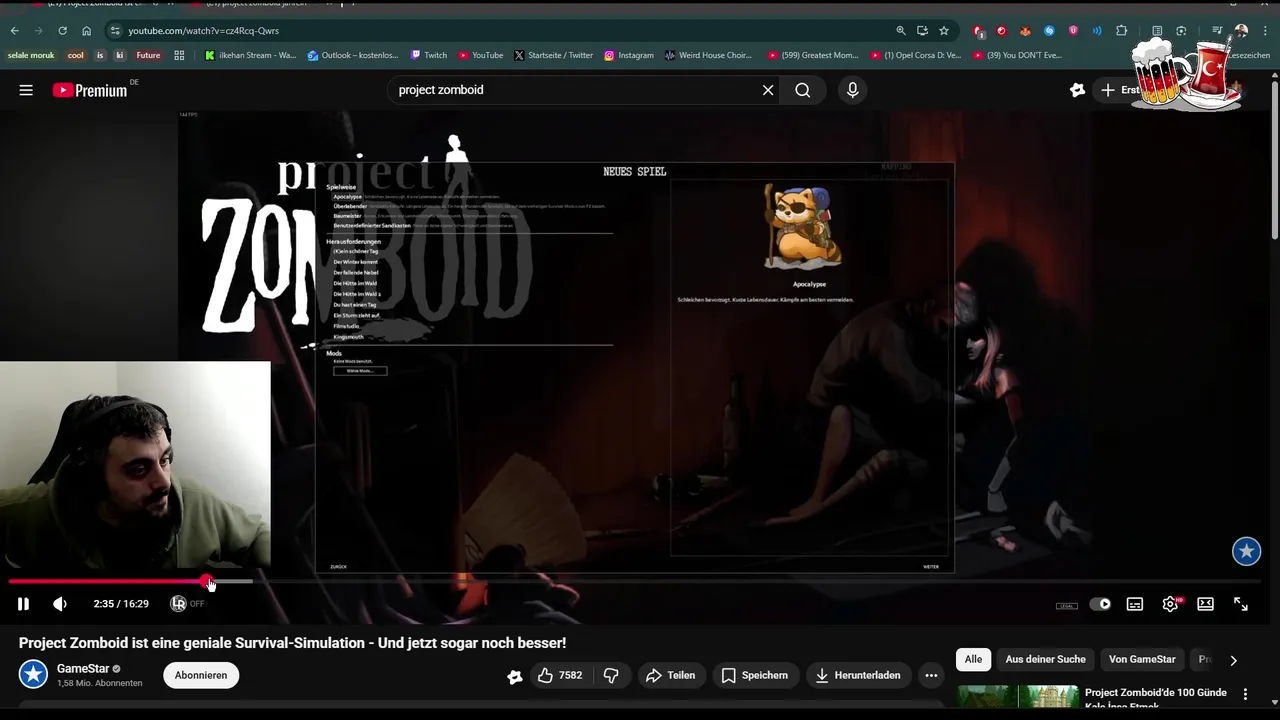The width and height of the screenshot is (1280, 720).
Task: Open the Instagram bookmark
Action: pyautogui.click(x=629, y=56)
